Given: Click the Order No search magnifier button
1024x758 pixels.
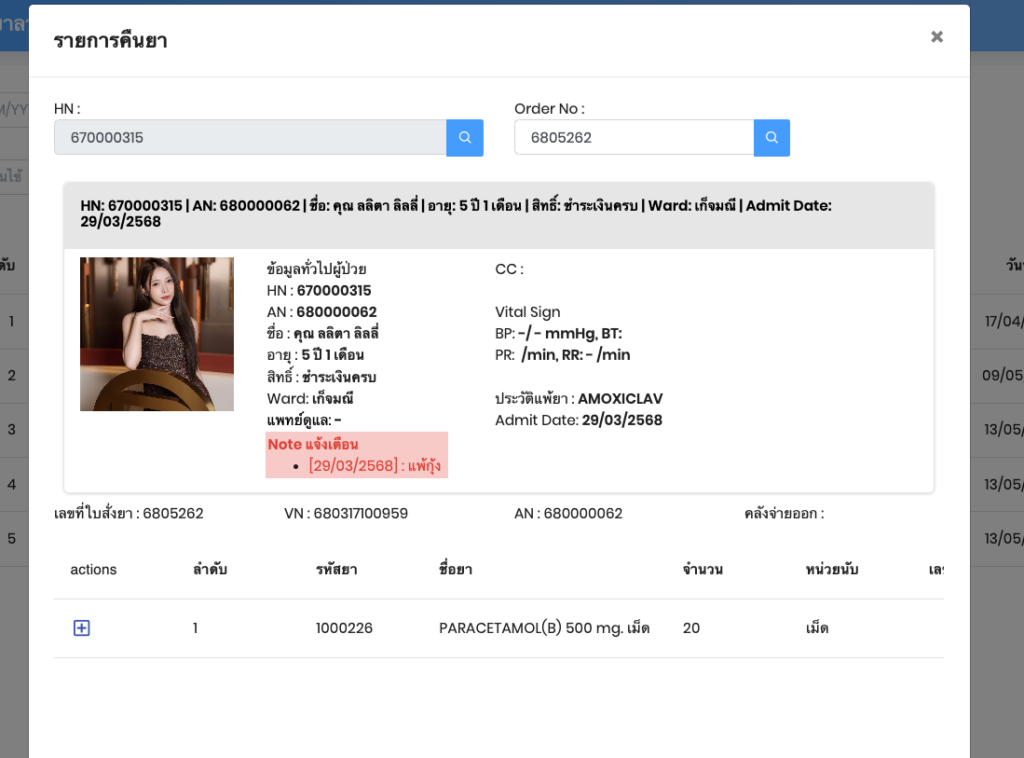Looking at the screenshot, I should point(771,138).
